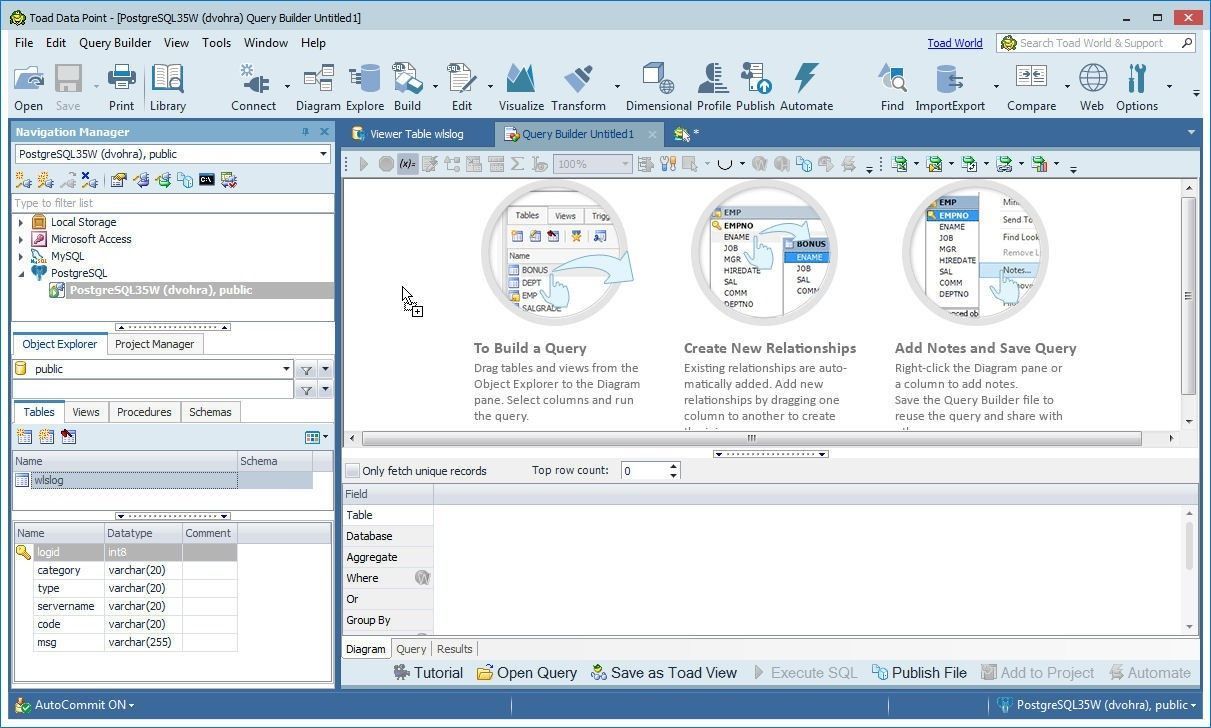Open the Library from the toolbar
1211x728 pixels.
(168, 87)
